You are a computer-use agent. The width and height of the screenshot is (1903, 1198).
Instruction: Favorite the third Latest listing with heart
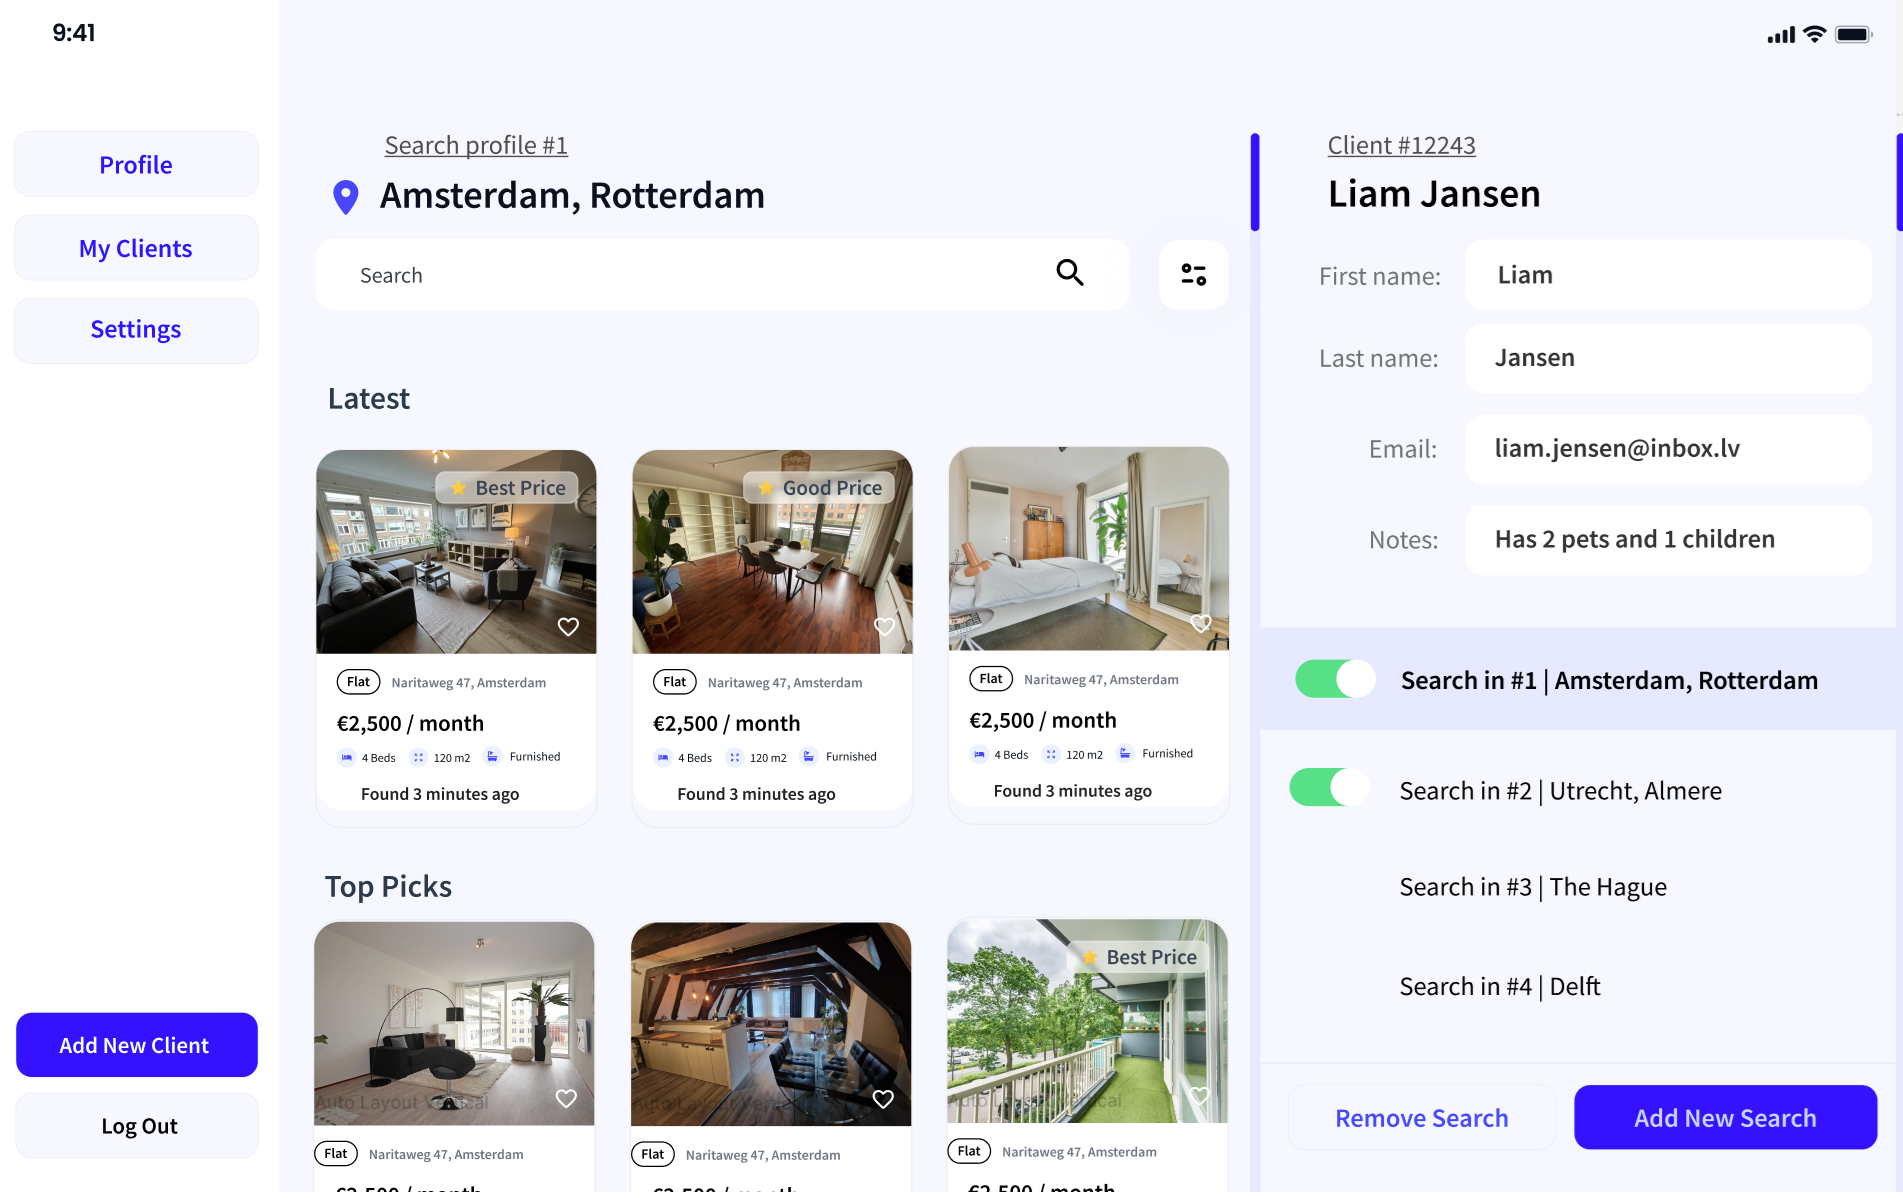click(x=1201, y=624)
